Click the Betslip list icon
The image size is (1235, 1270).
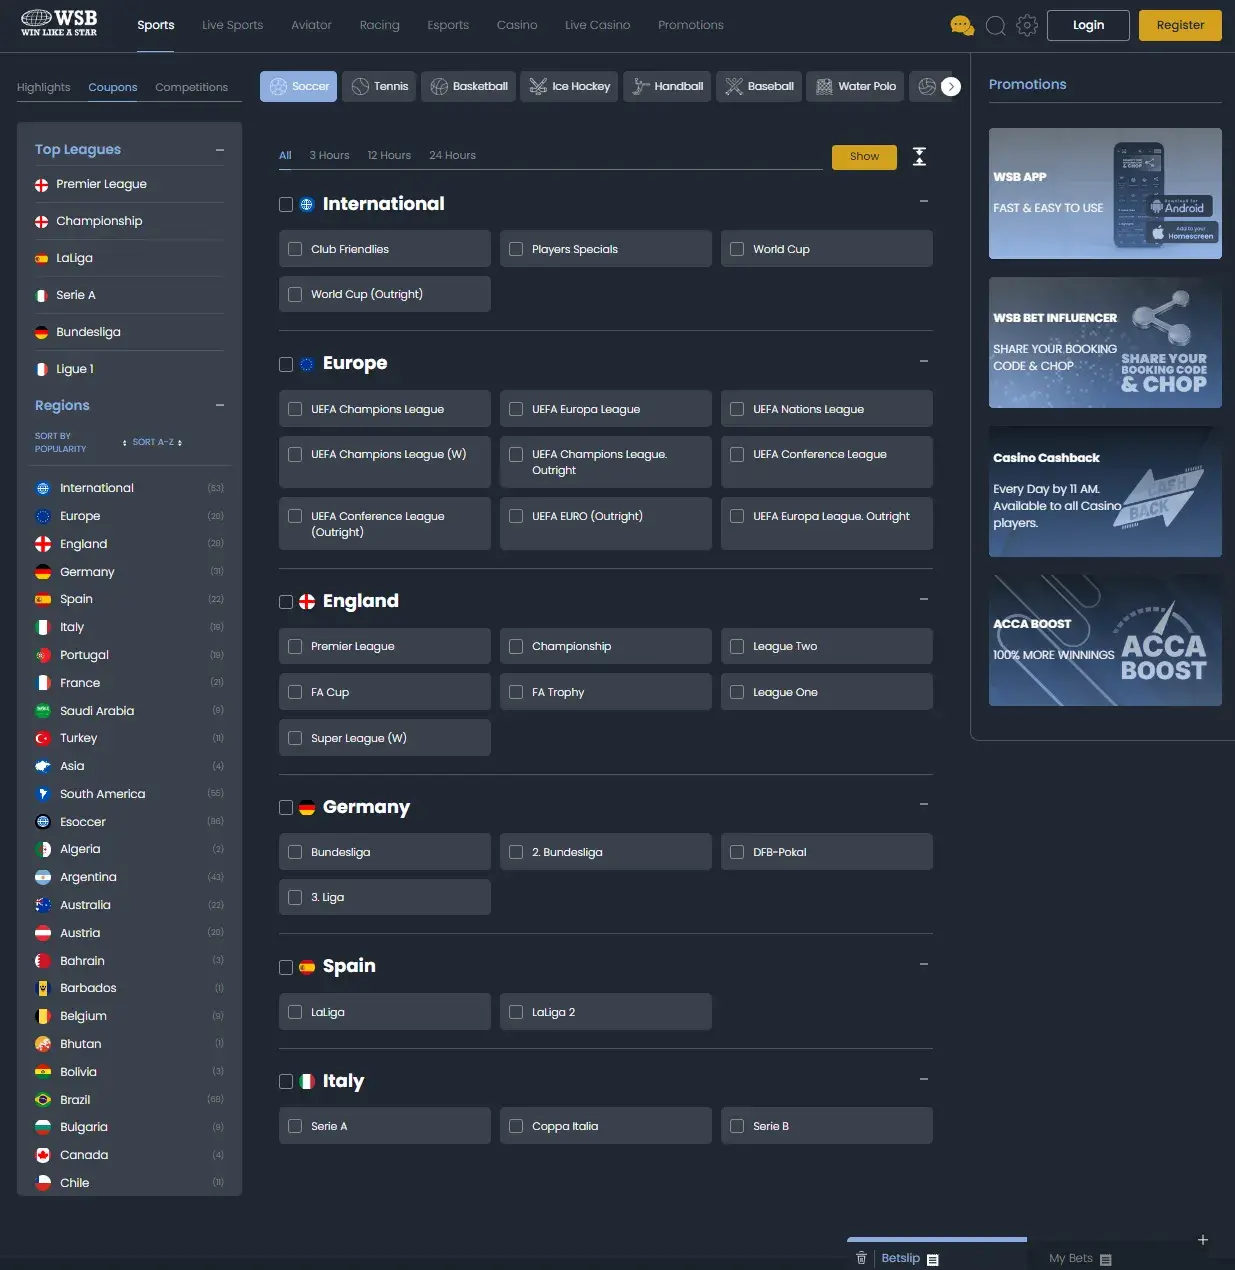(933, 1260)
